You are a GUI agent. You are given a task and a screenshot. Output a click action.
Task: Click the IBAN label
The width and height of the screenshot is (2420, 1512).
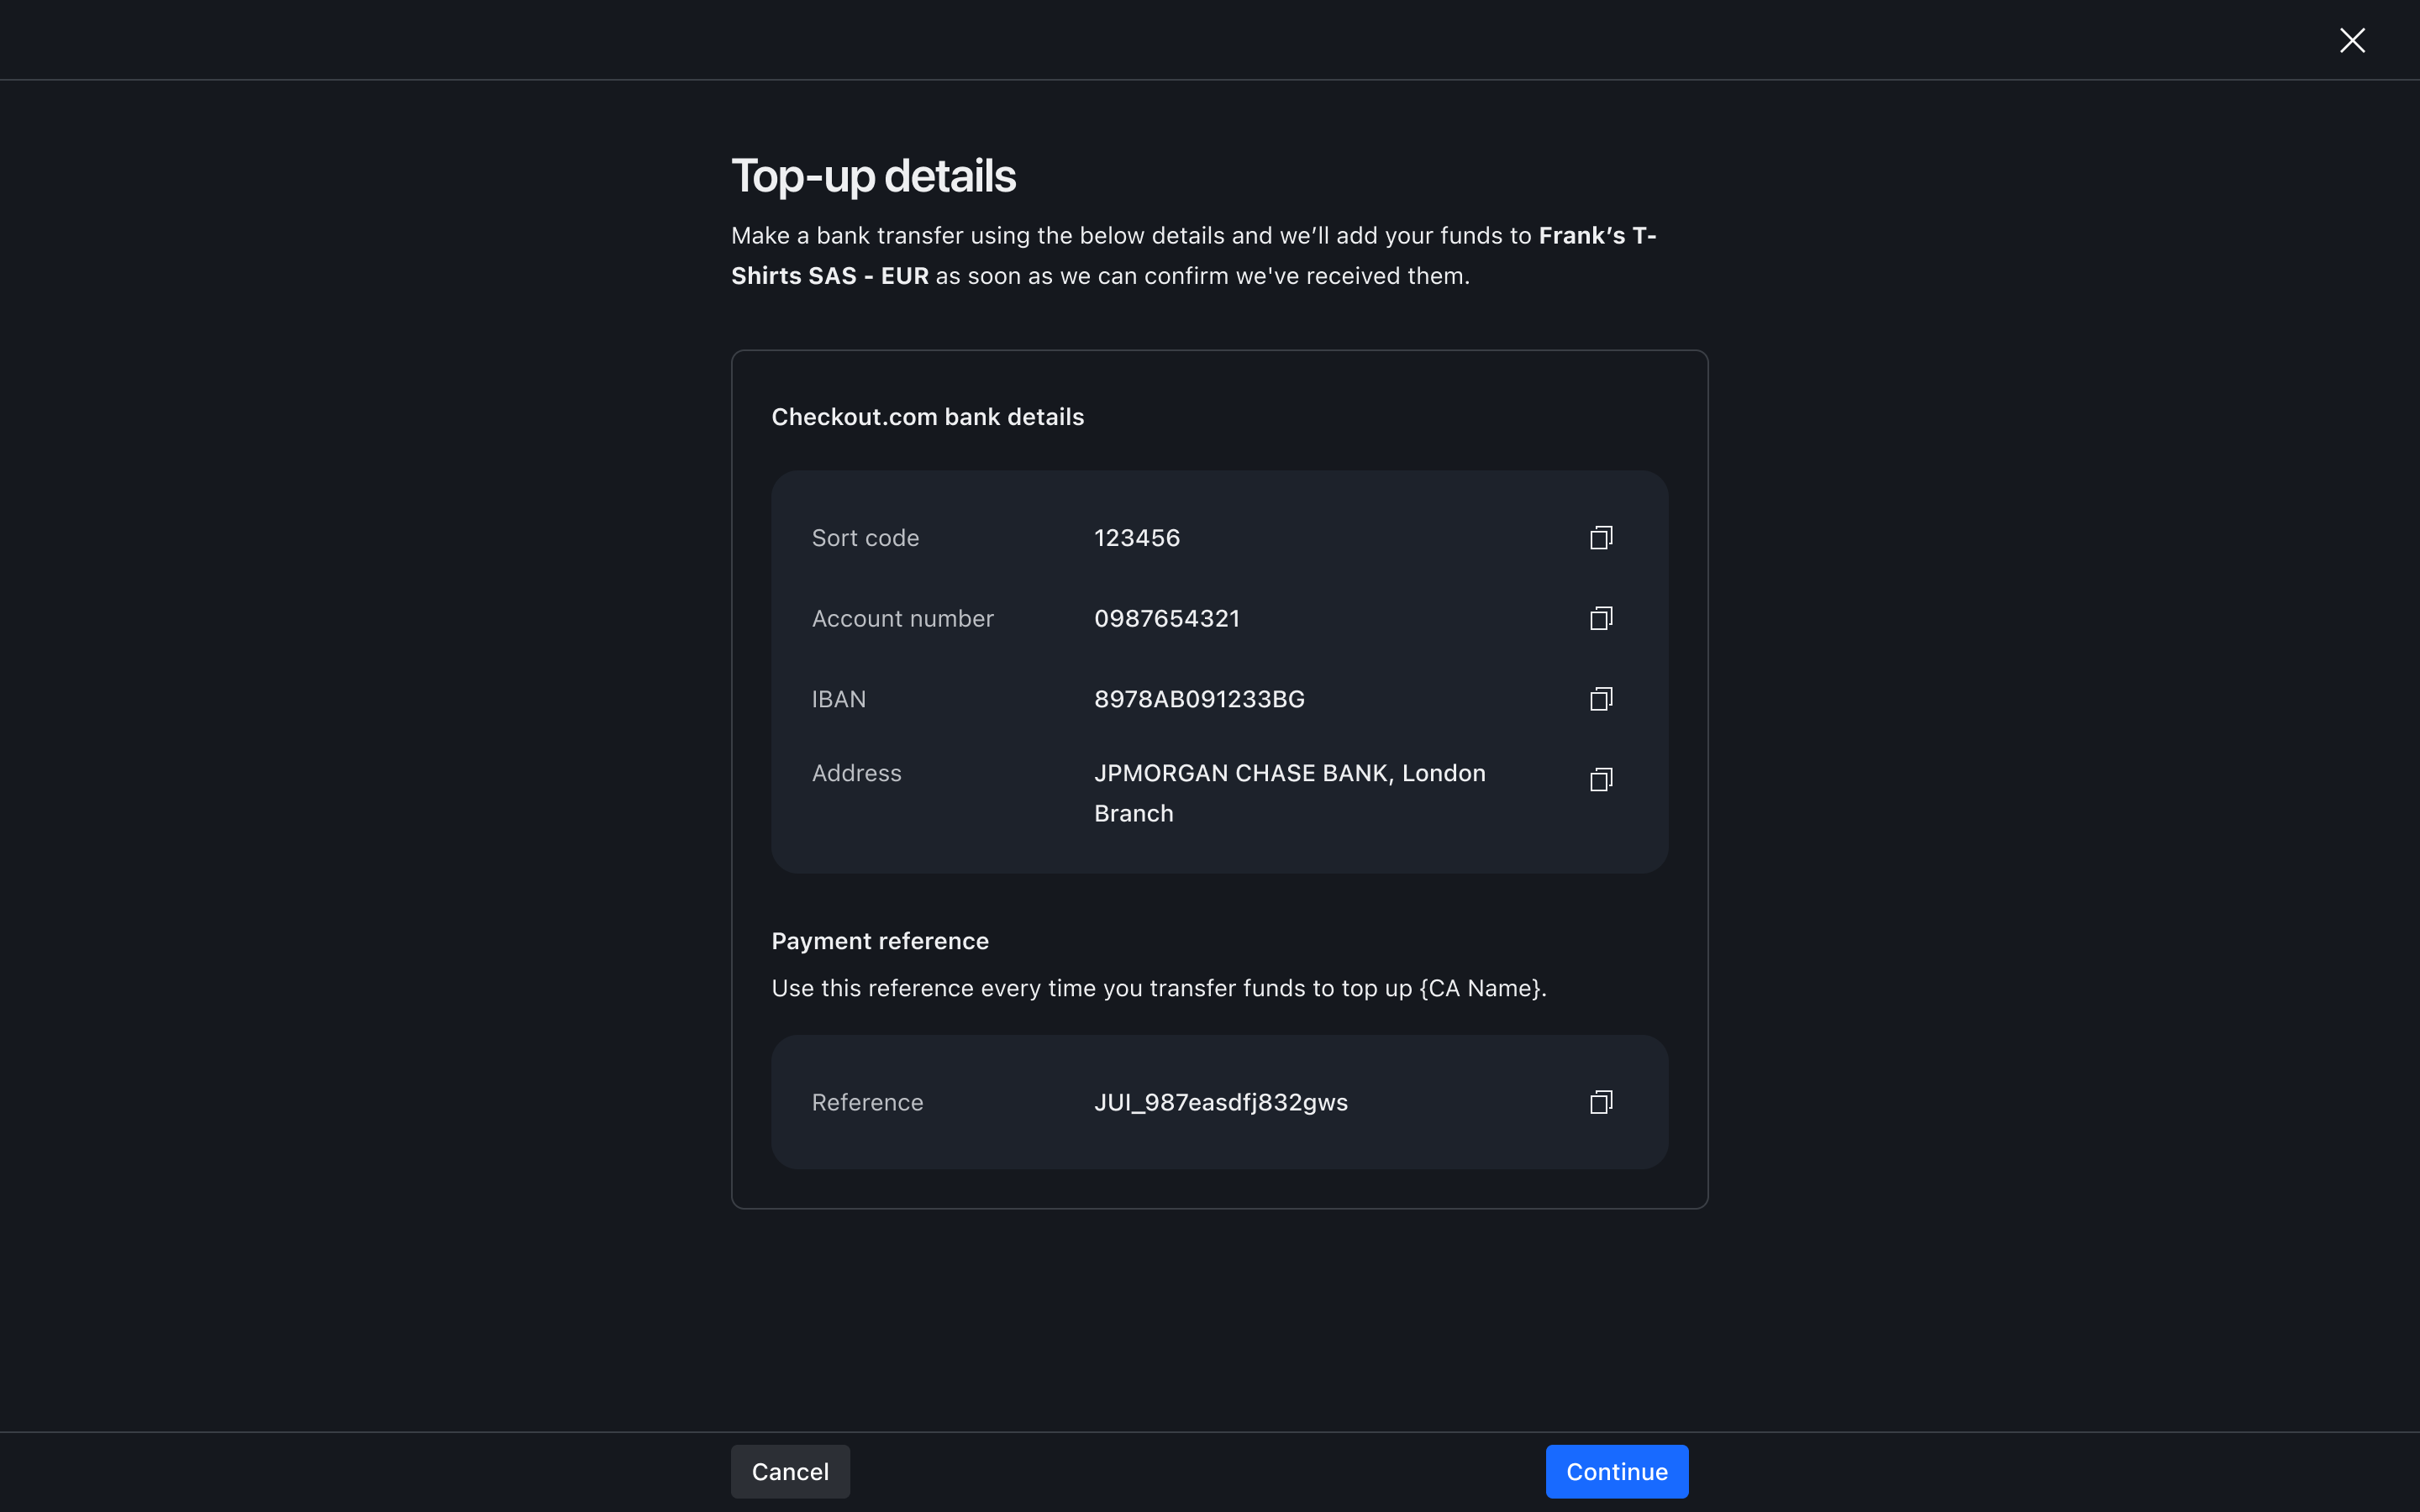(839, 699)
